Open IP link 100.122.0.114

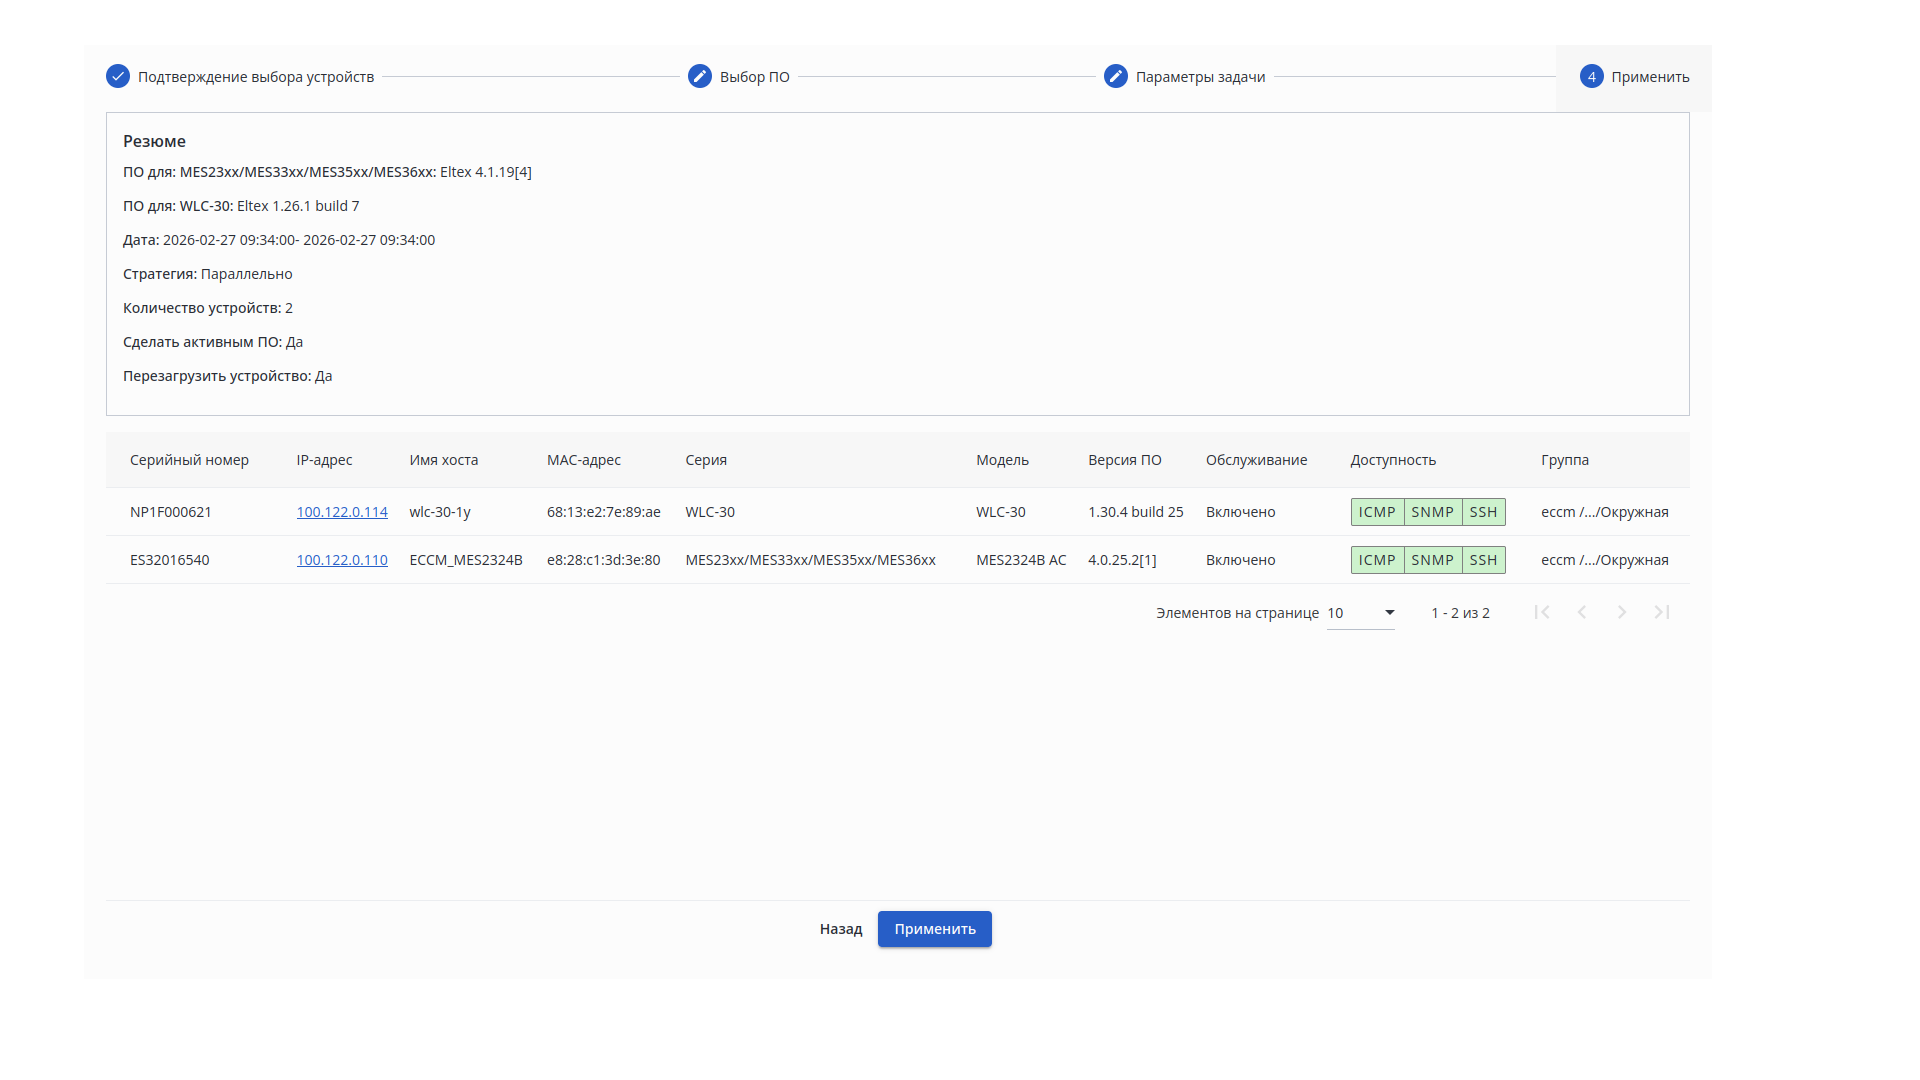(342, 512)
